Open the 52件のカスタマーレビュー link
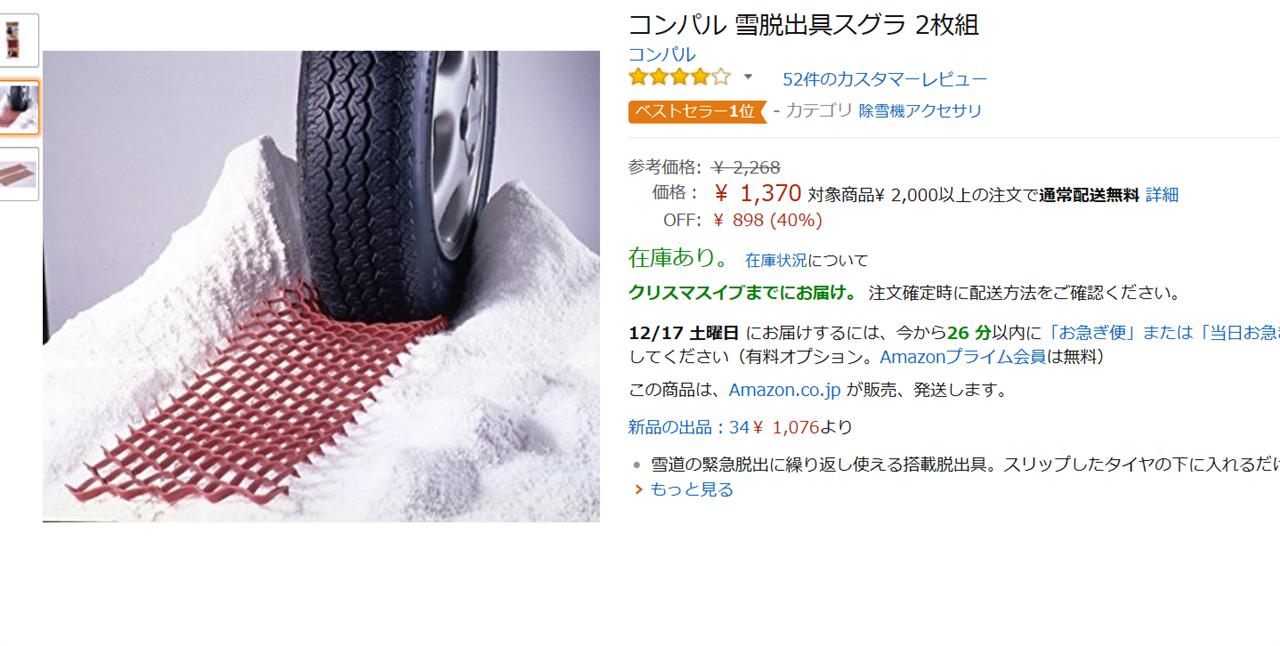This screenshot has height=646, width=1280. pos(884,79)
